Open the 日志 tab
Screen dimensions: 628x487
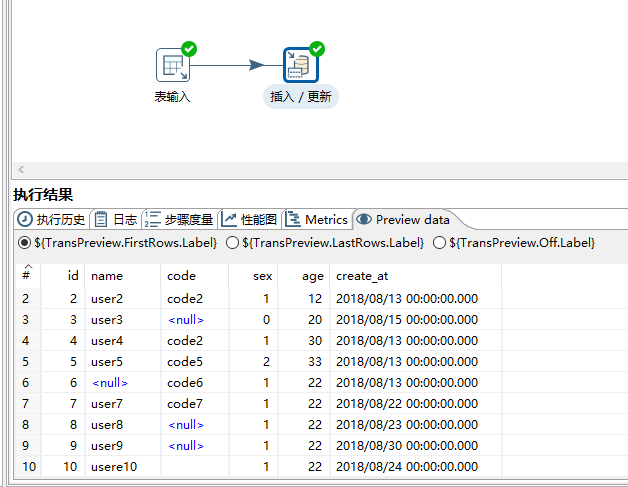pos(116,219)
